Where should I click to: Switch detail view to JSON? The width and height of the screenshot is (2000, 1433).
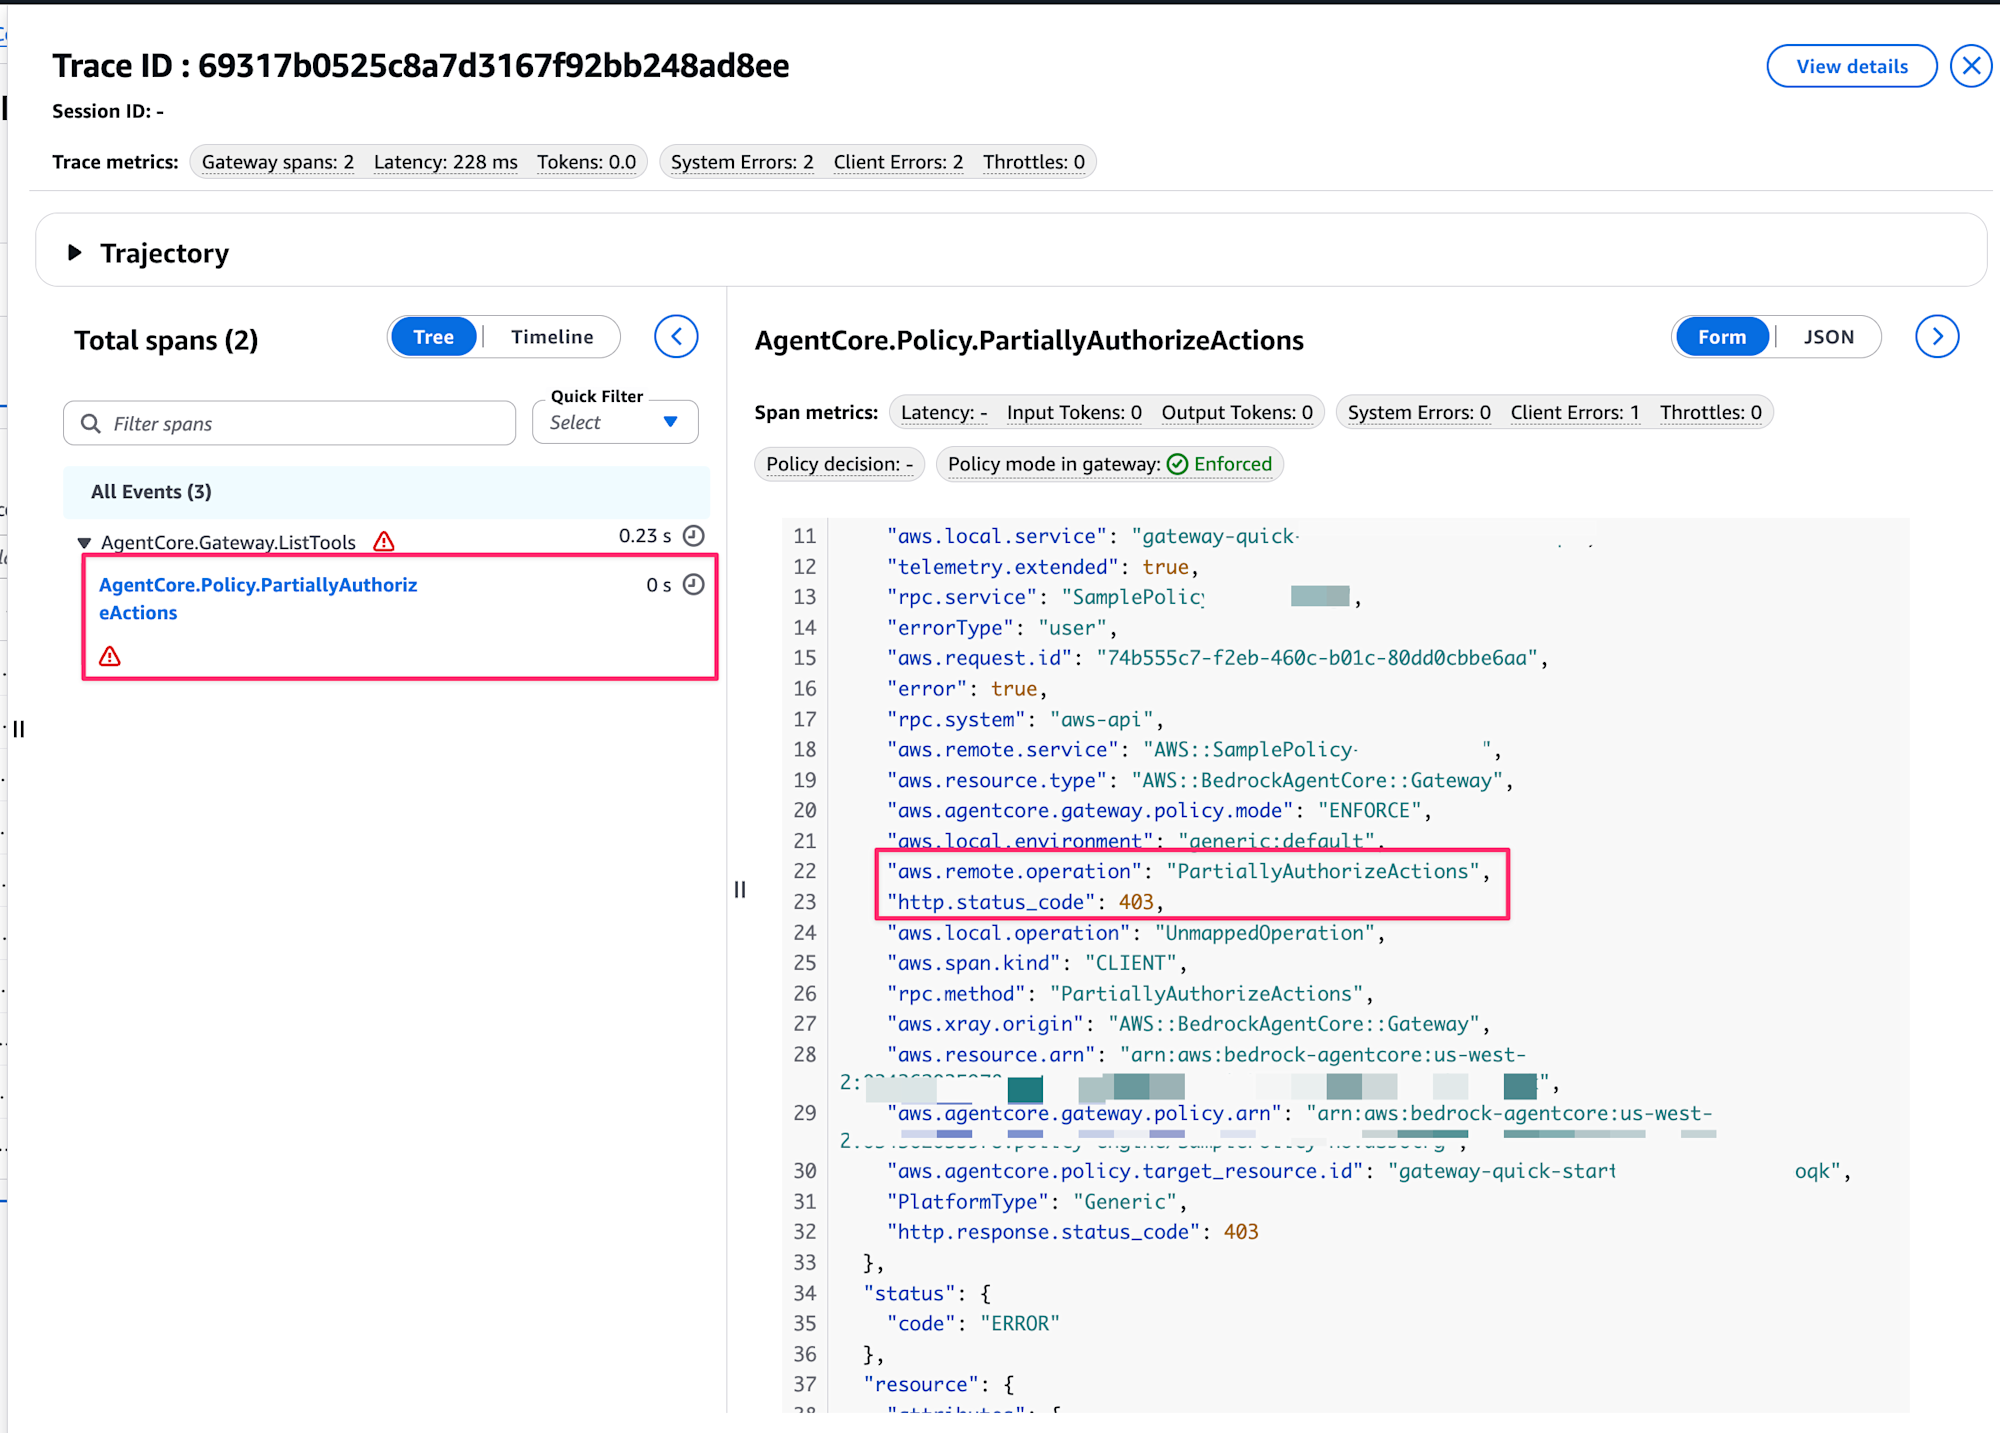[1828, 337]
